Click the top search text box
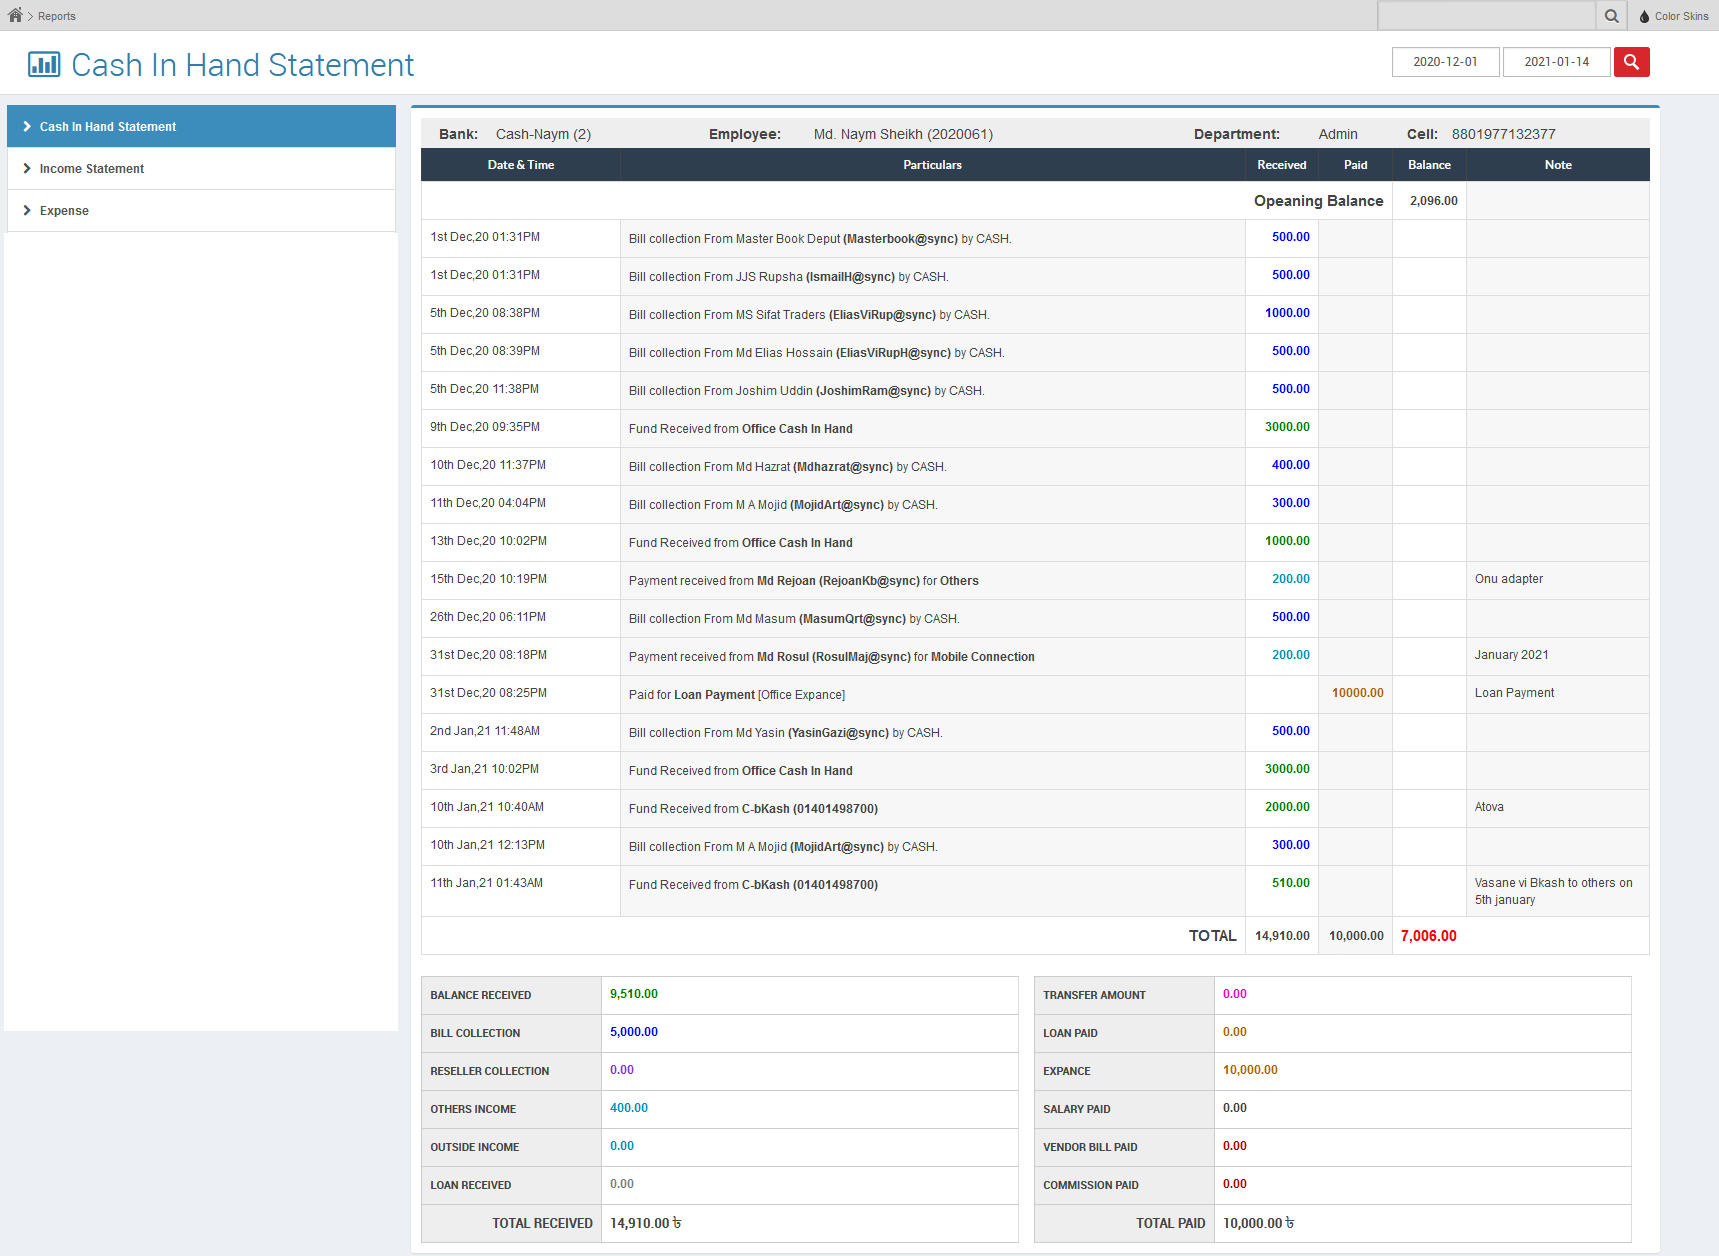 click(x=1486, y=16)
